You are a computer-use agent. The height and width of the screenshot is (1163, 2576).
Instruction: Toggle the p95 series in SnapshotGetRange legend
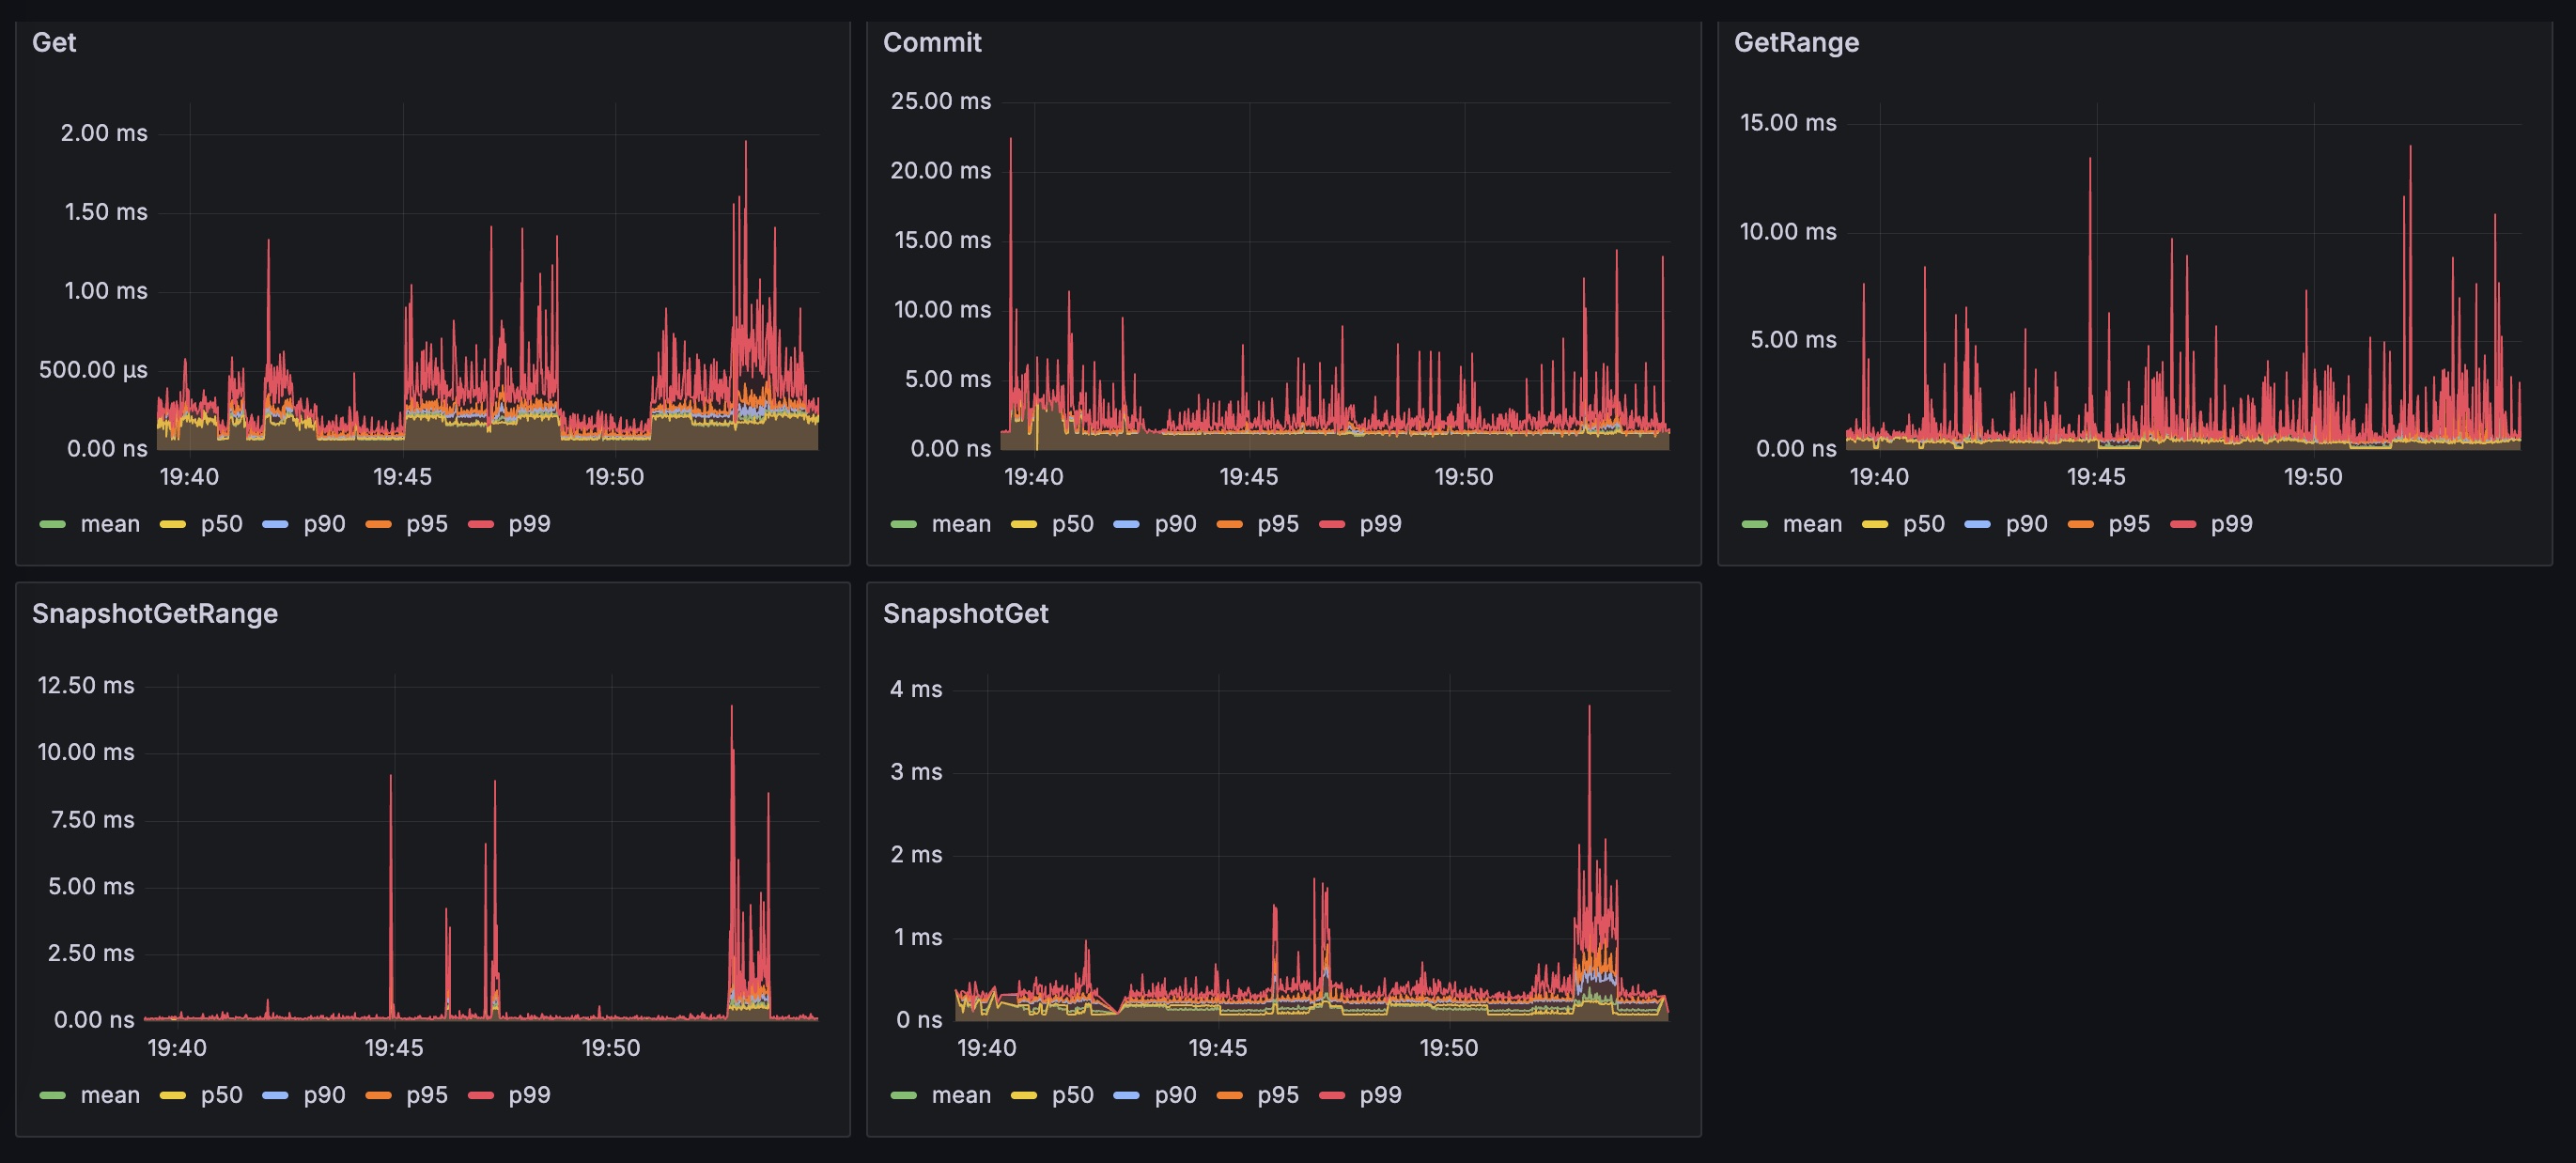click(427, 1095)
